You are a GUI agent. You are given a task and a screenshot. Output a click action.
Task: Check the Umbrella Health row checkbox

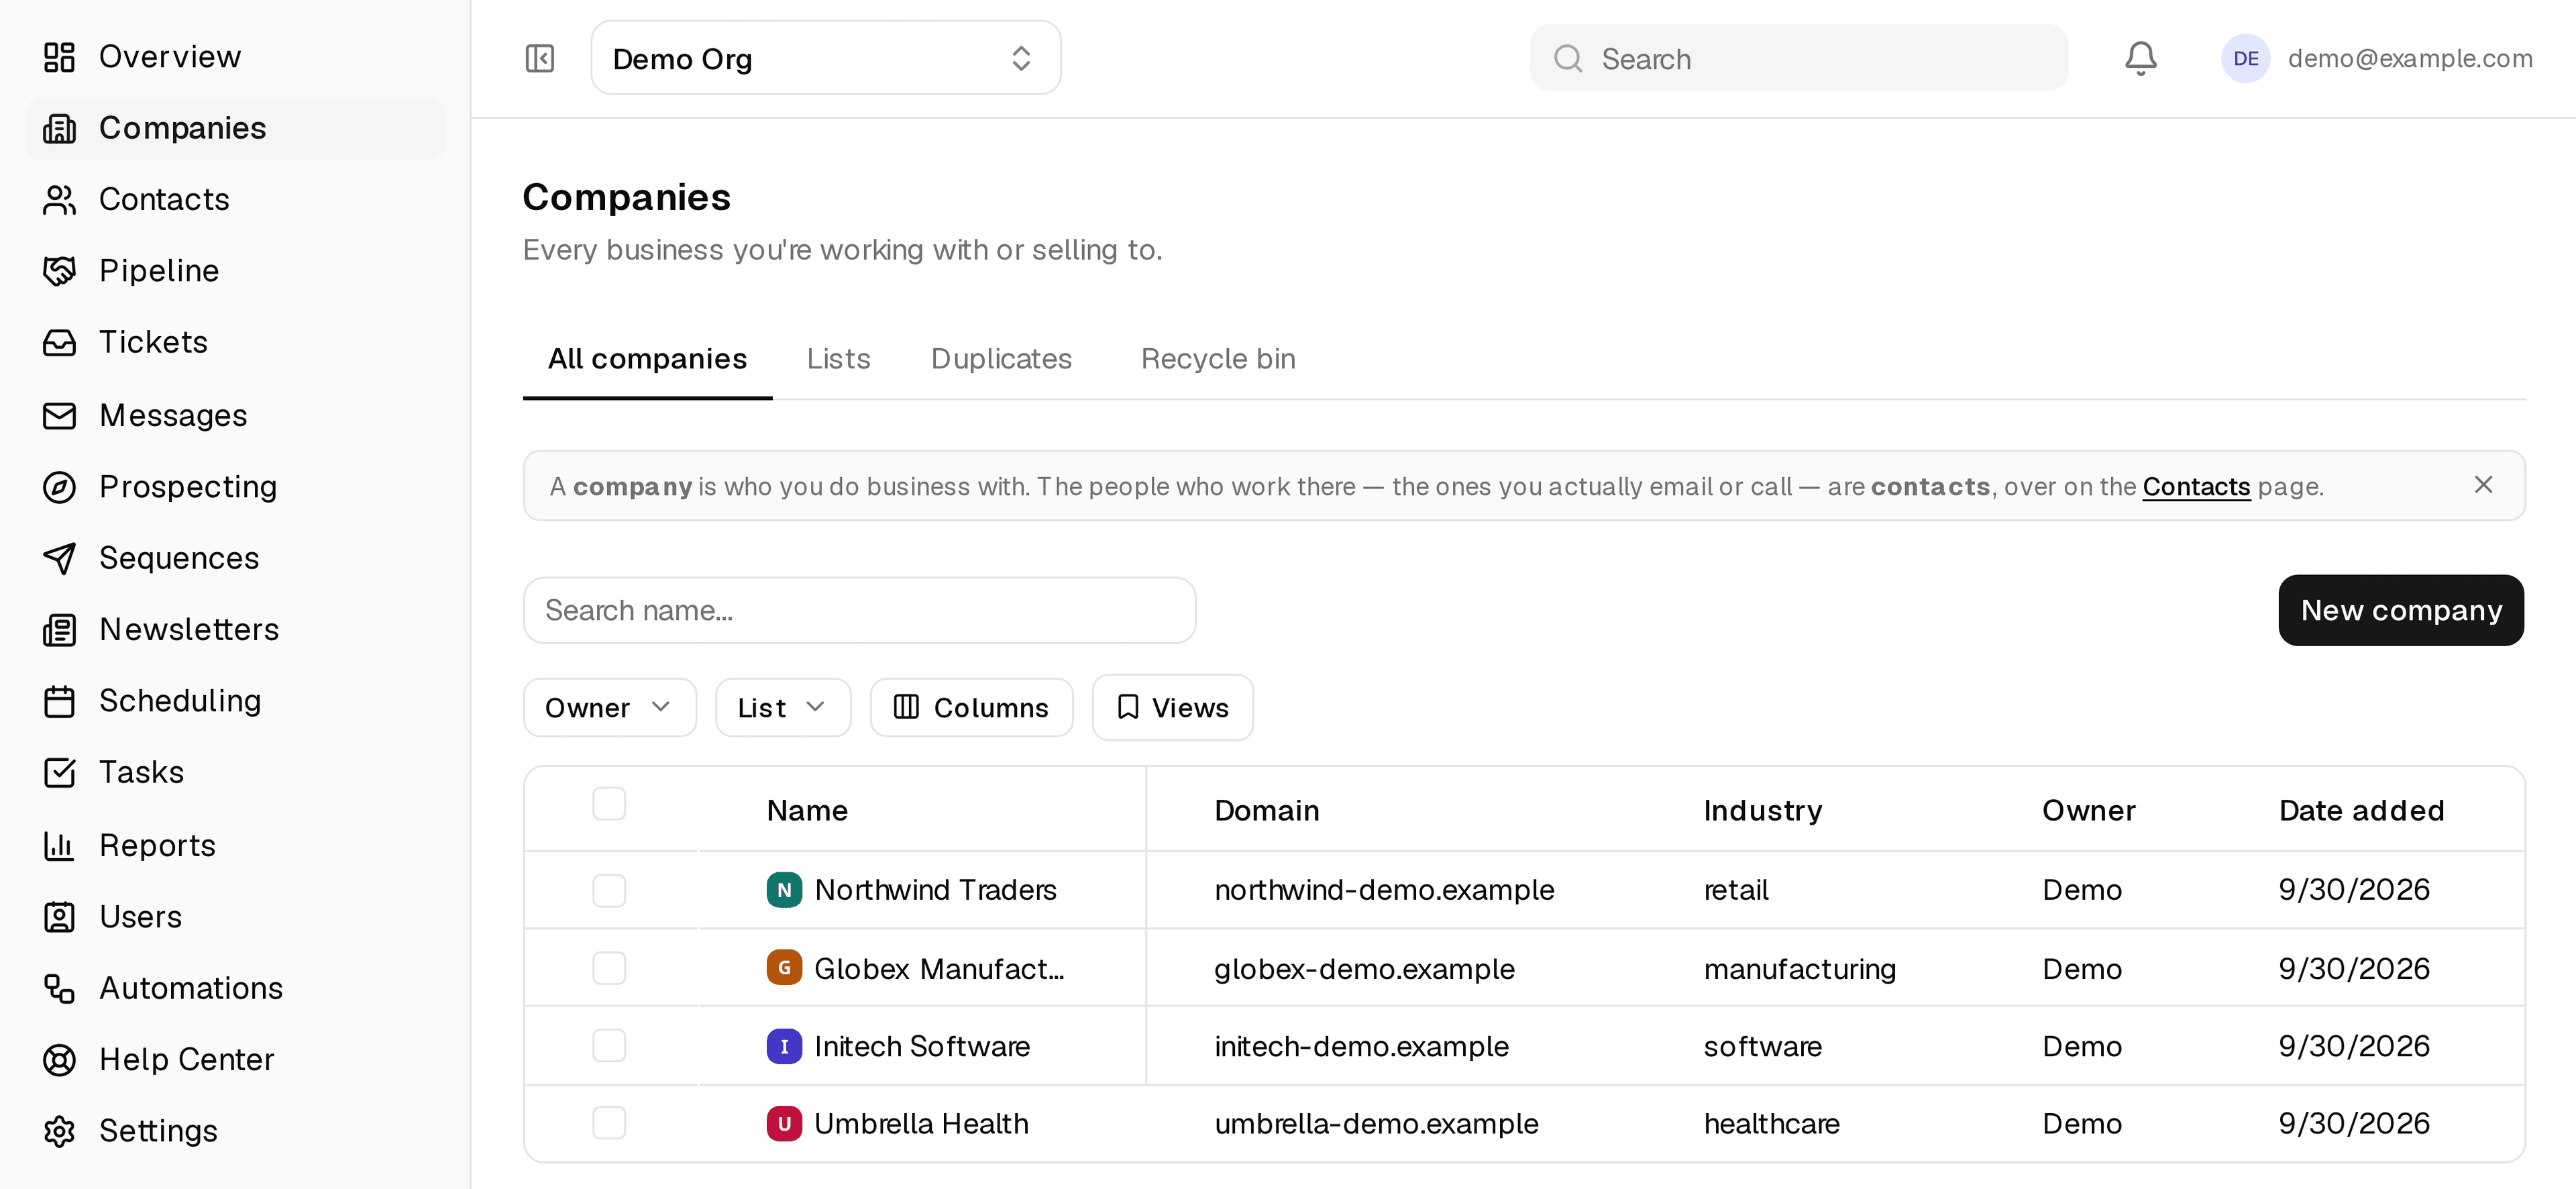609,1123
